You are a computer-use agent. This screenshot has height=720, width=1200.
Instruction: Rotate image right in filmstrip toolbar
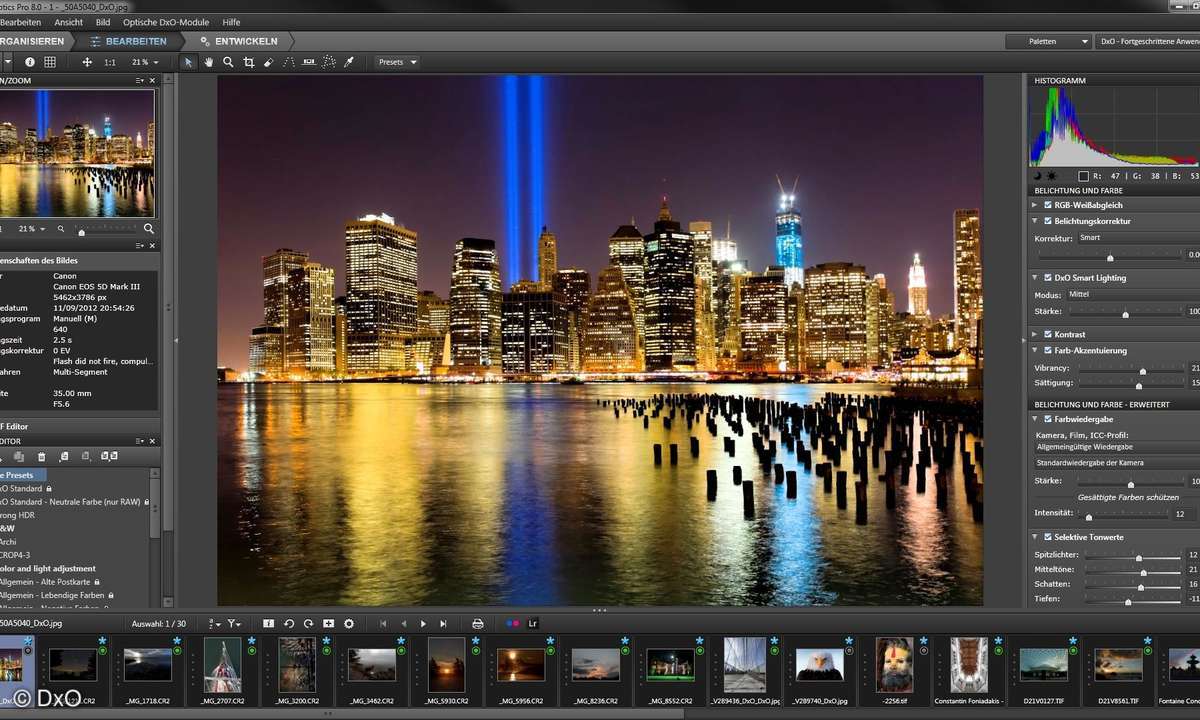309,623
